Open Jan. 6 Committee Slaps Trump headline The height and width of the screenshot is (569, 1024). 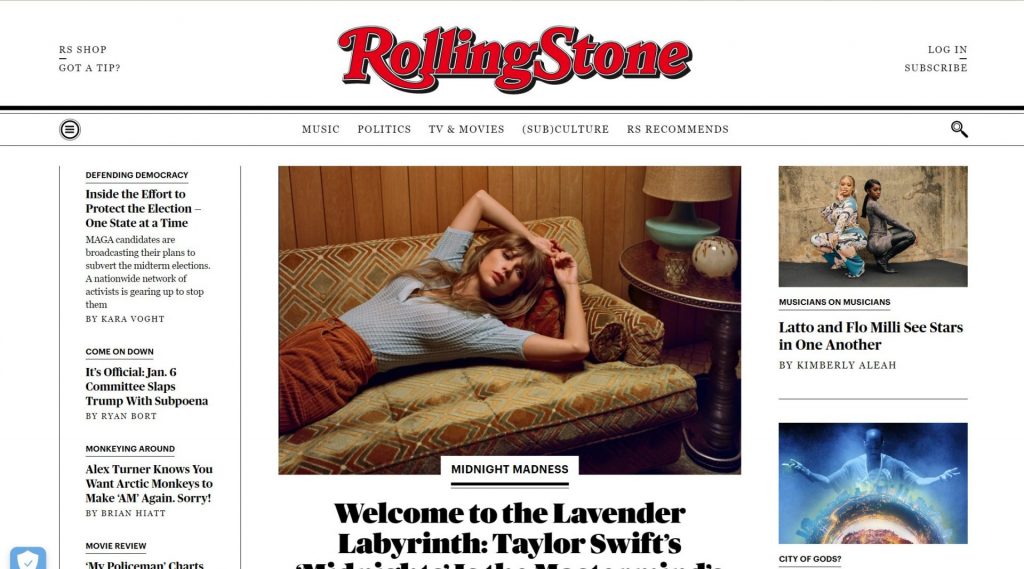147,386
